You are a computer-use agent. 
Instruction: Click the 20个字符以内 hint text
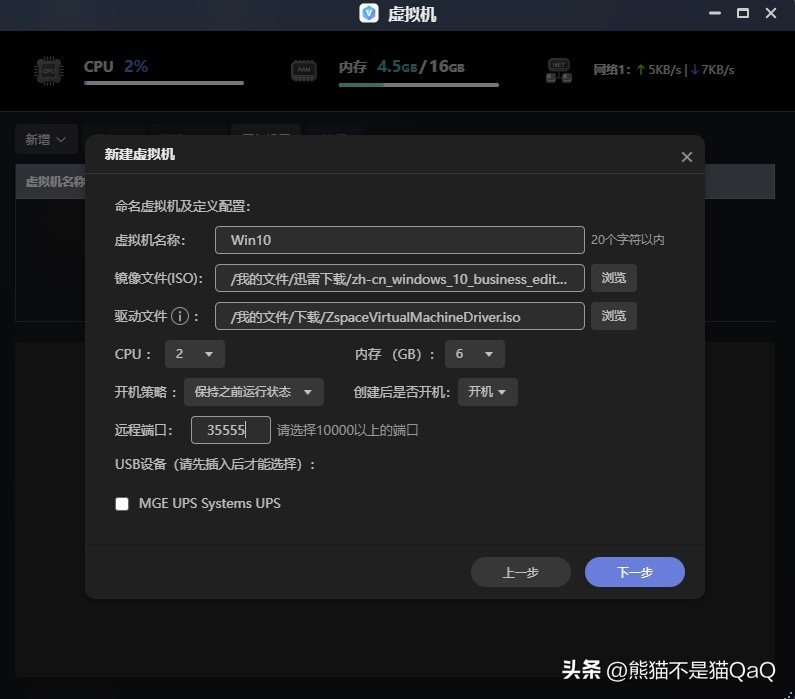tap(628, 240)
